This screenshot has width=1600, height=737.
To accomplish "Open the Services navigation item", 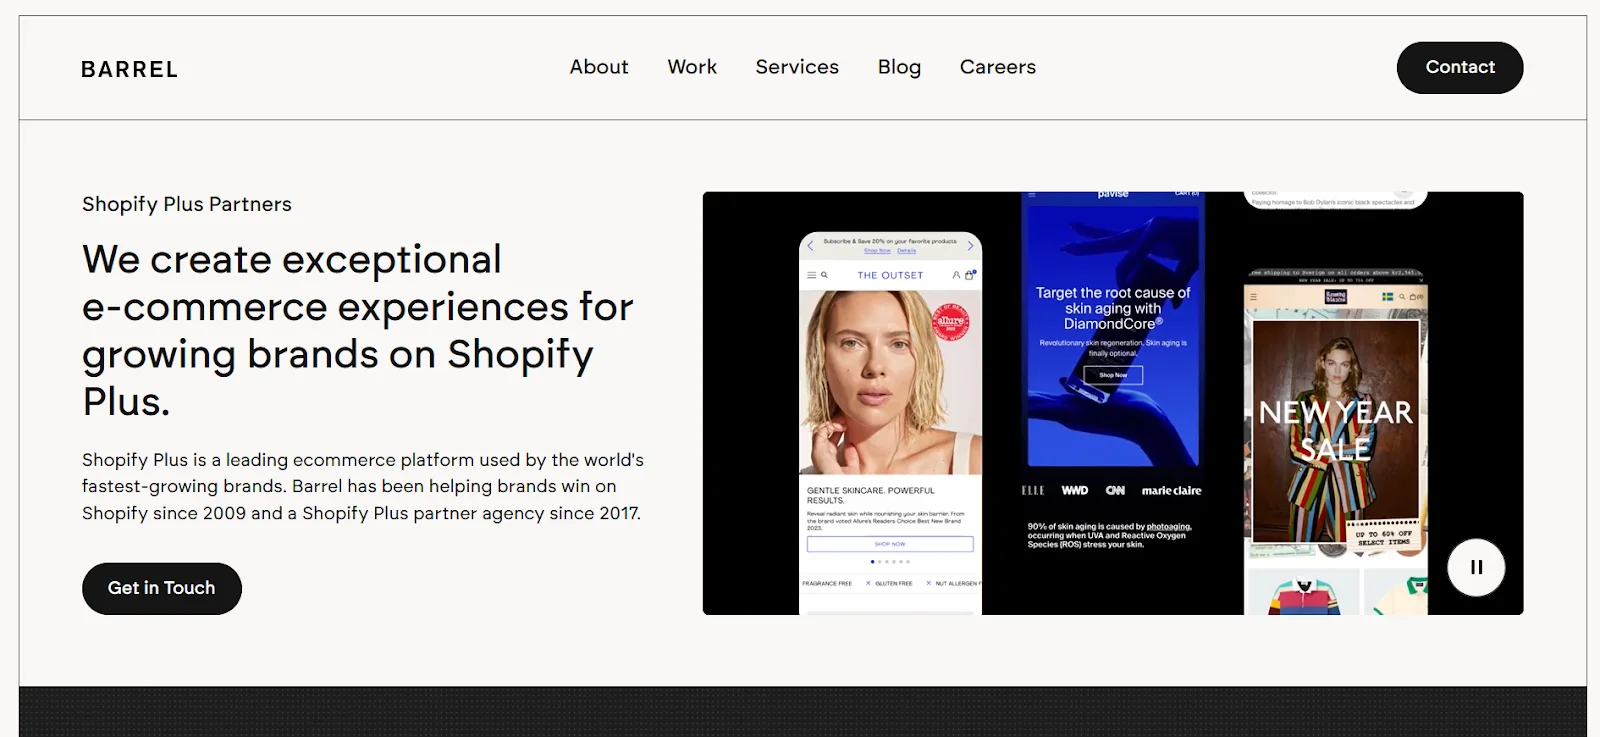I will (797, 67).
